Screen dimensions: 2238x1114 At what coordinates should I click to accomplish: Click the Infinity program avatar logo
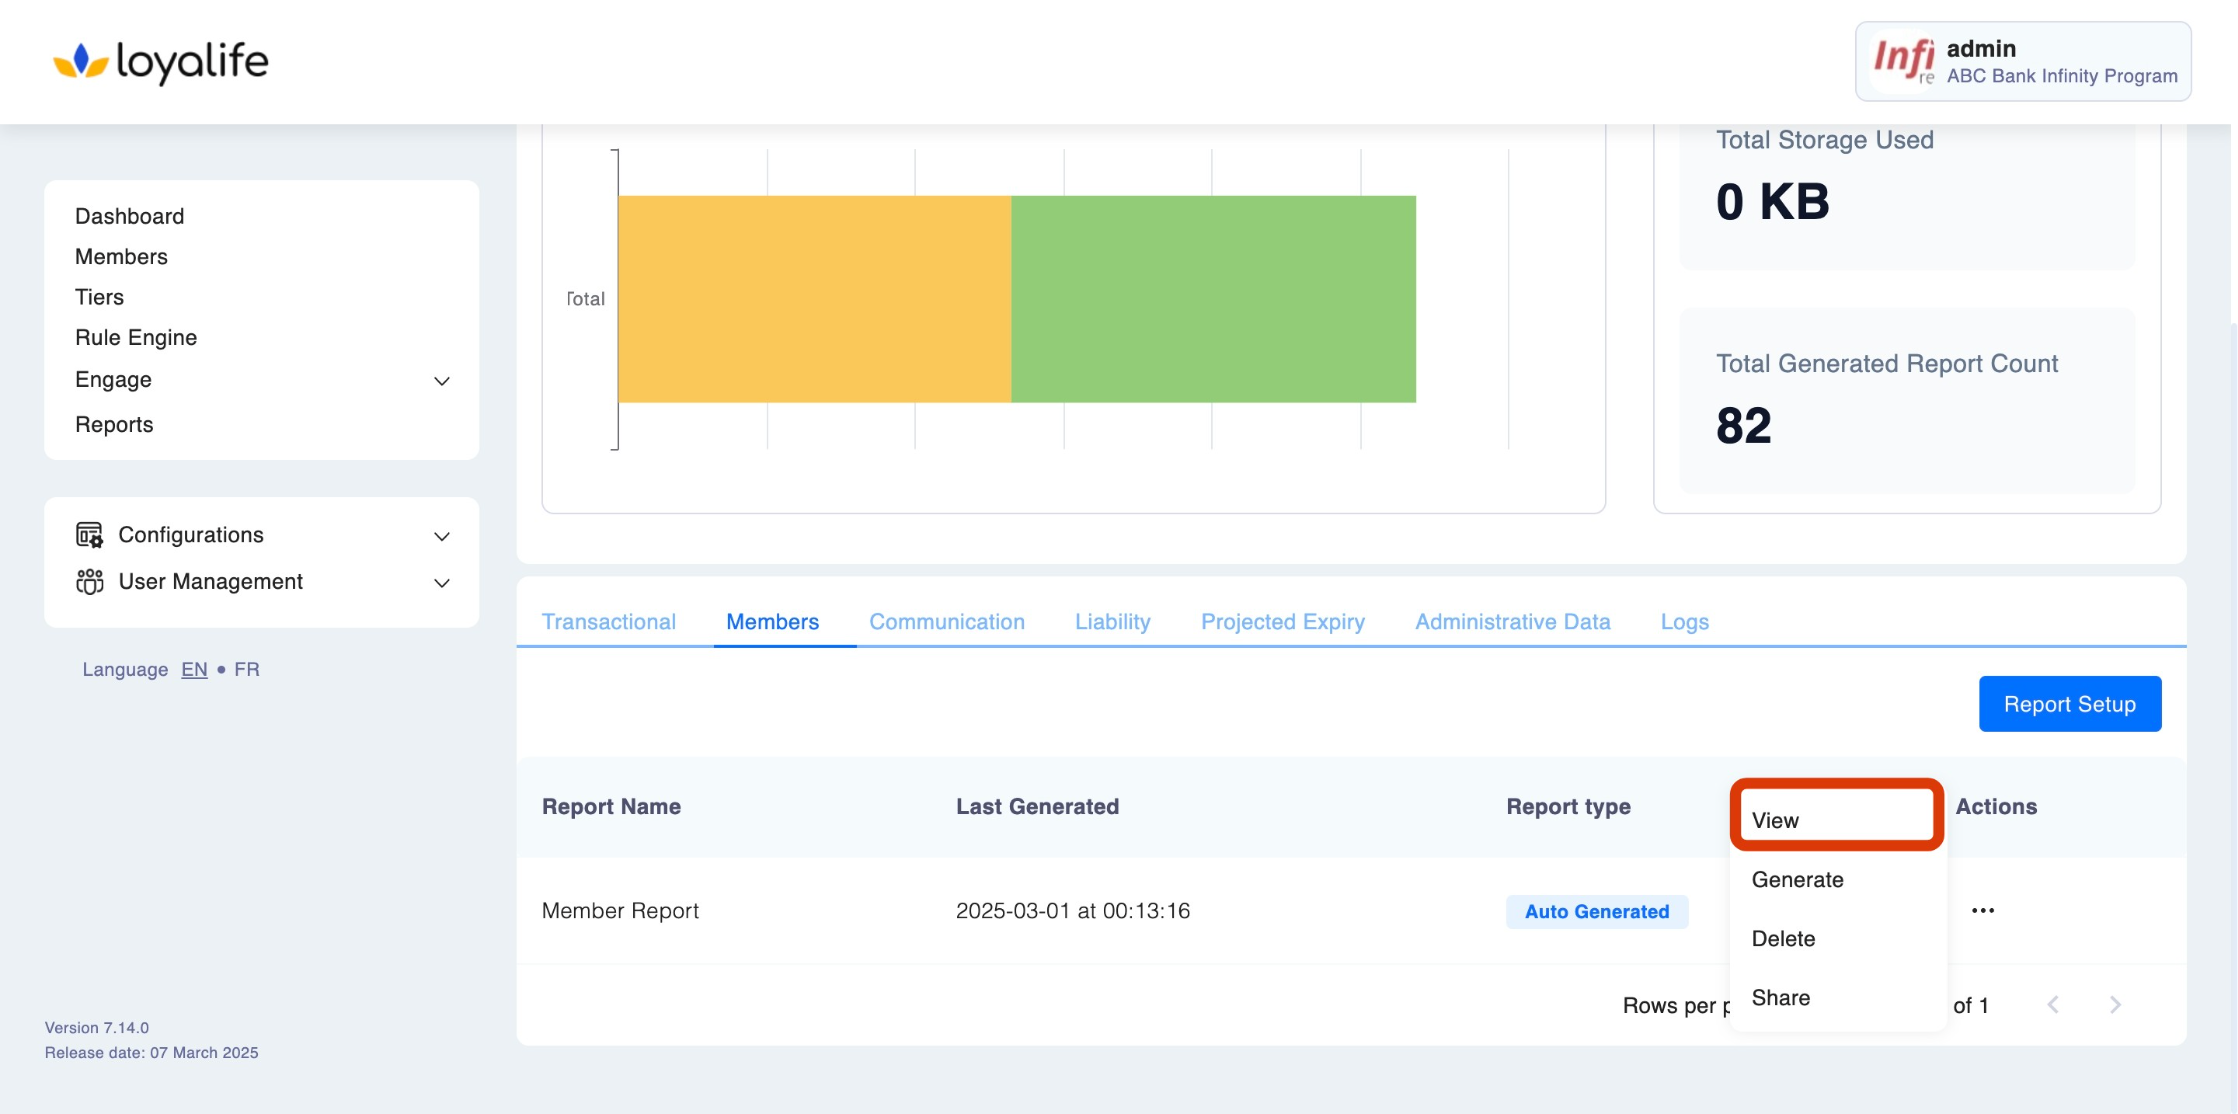1903,61
